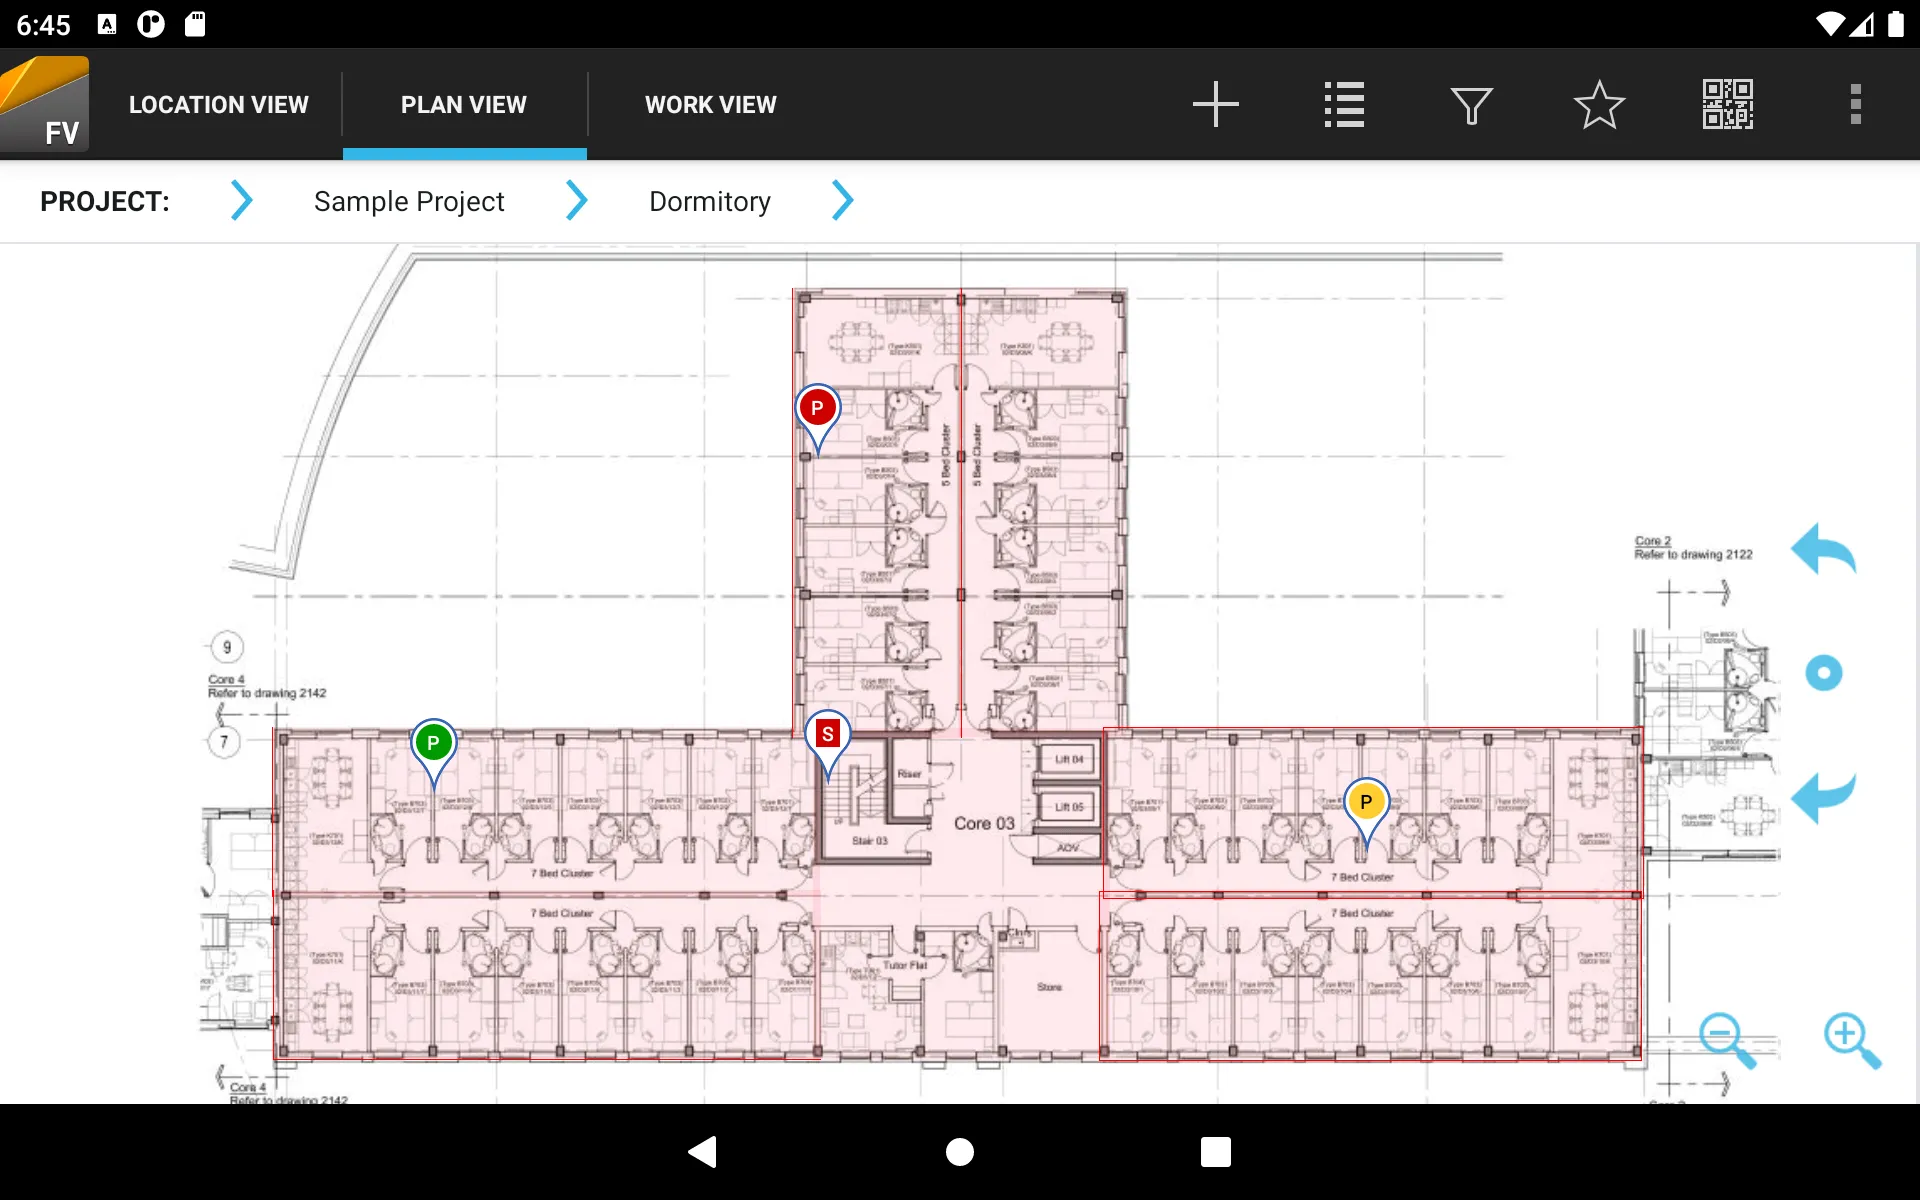1920x1200 pixels.
Task: Switch to Location View tab
Action: 217,104
